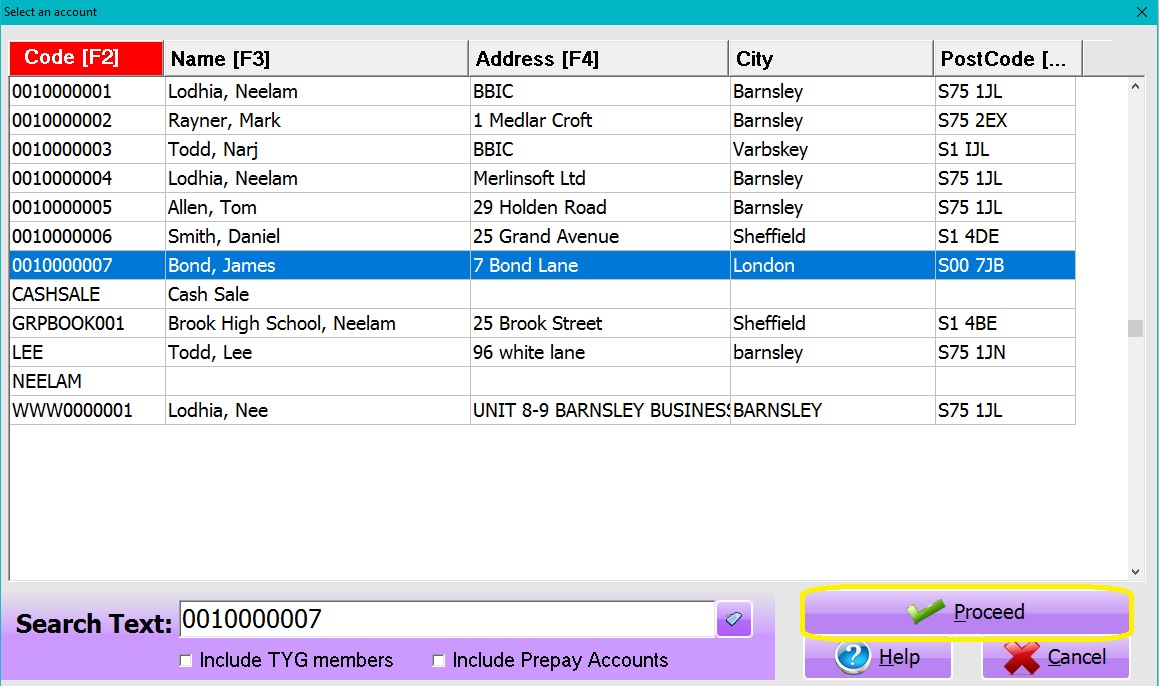Select account code 0010000005
The width and height of the screenshot is (1159, 686).
click(x=62, y=207)
